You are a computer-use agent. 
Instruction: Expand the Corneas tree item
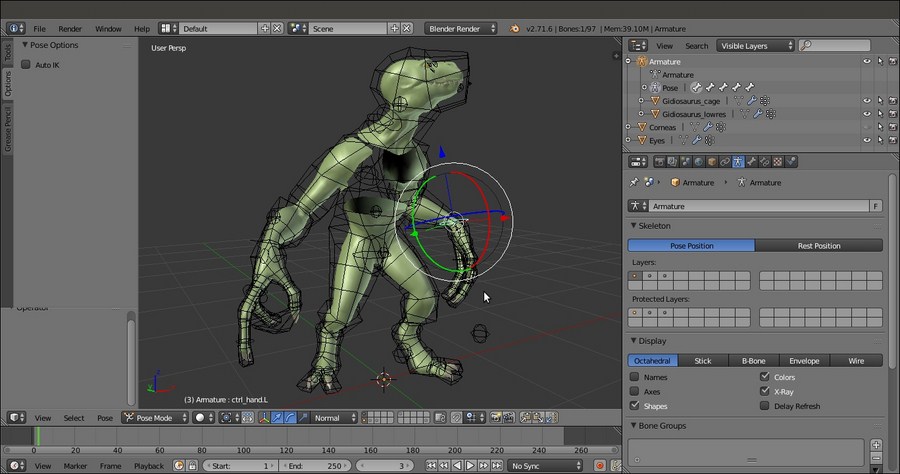pyautogui.click(x=629, y=127)
